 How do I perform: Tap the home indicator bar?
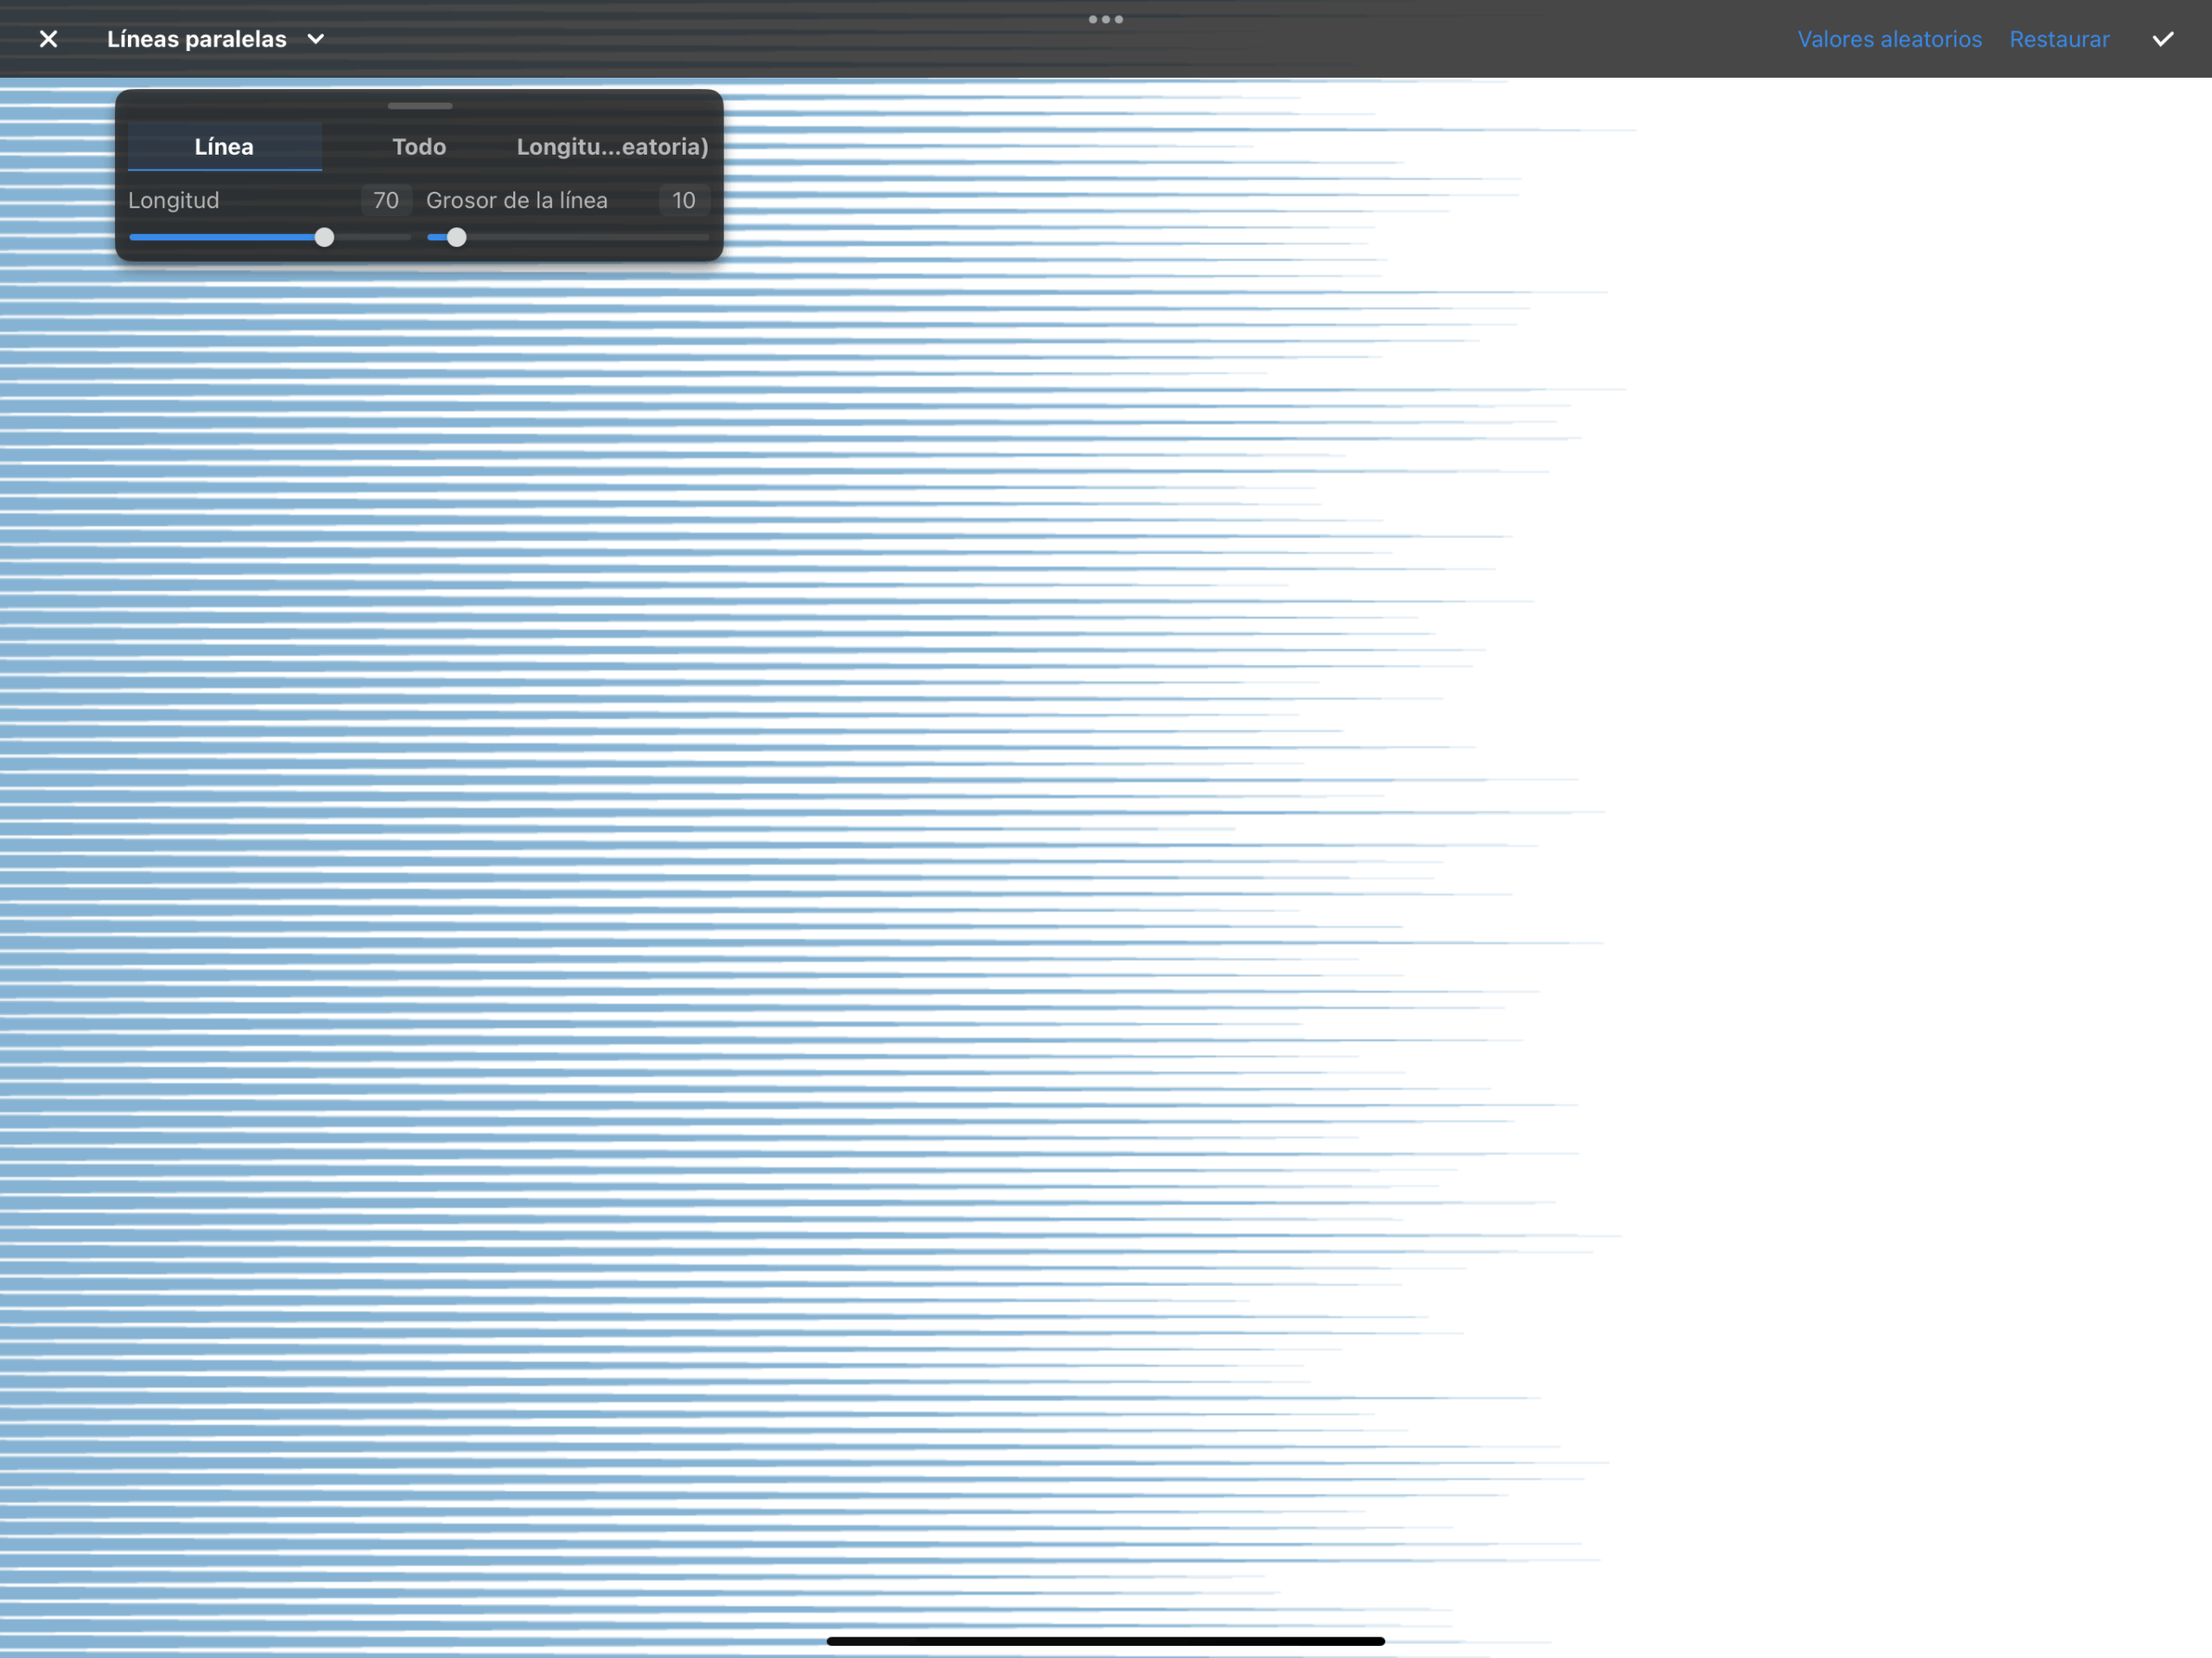[1105, 1641]
